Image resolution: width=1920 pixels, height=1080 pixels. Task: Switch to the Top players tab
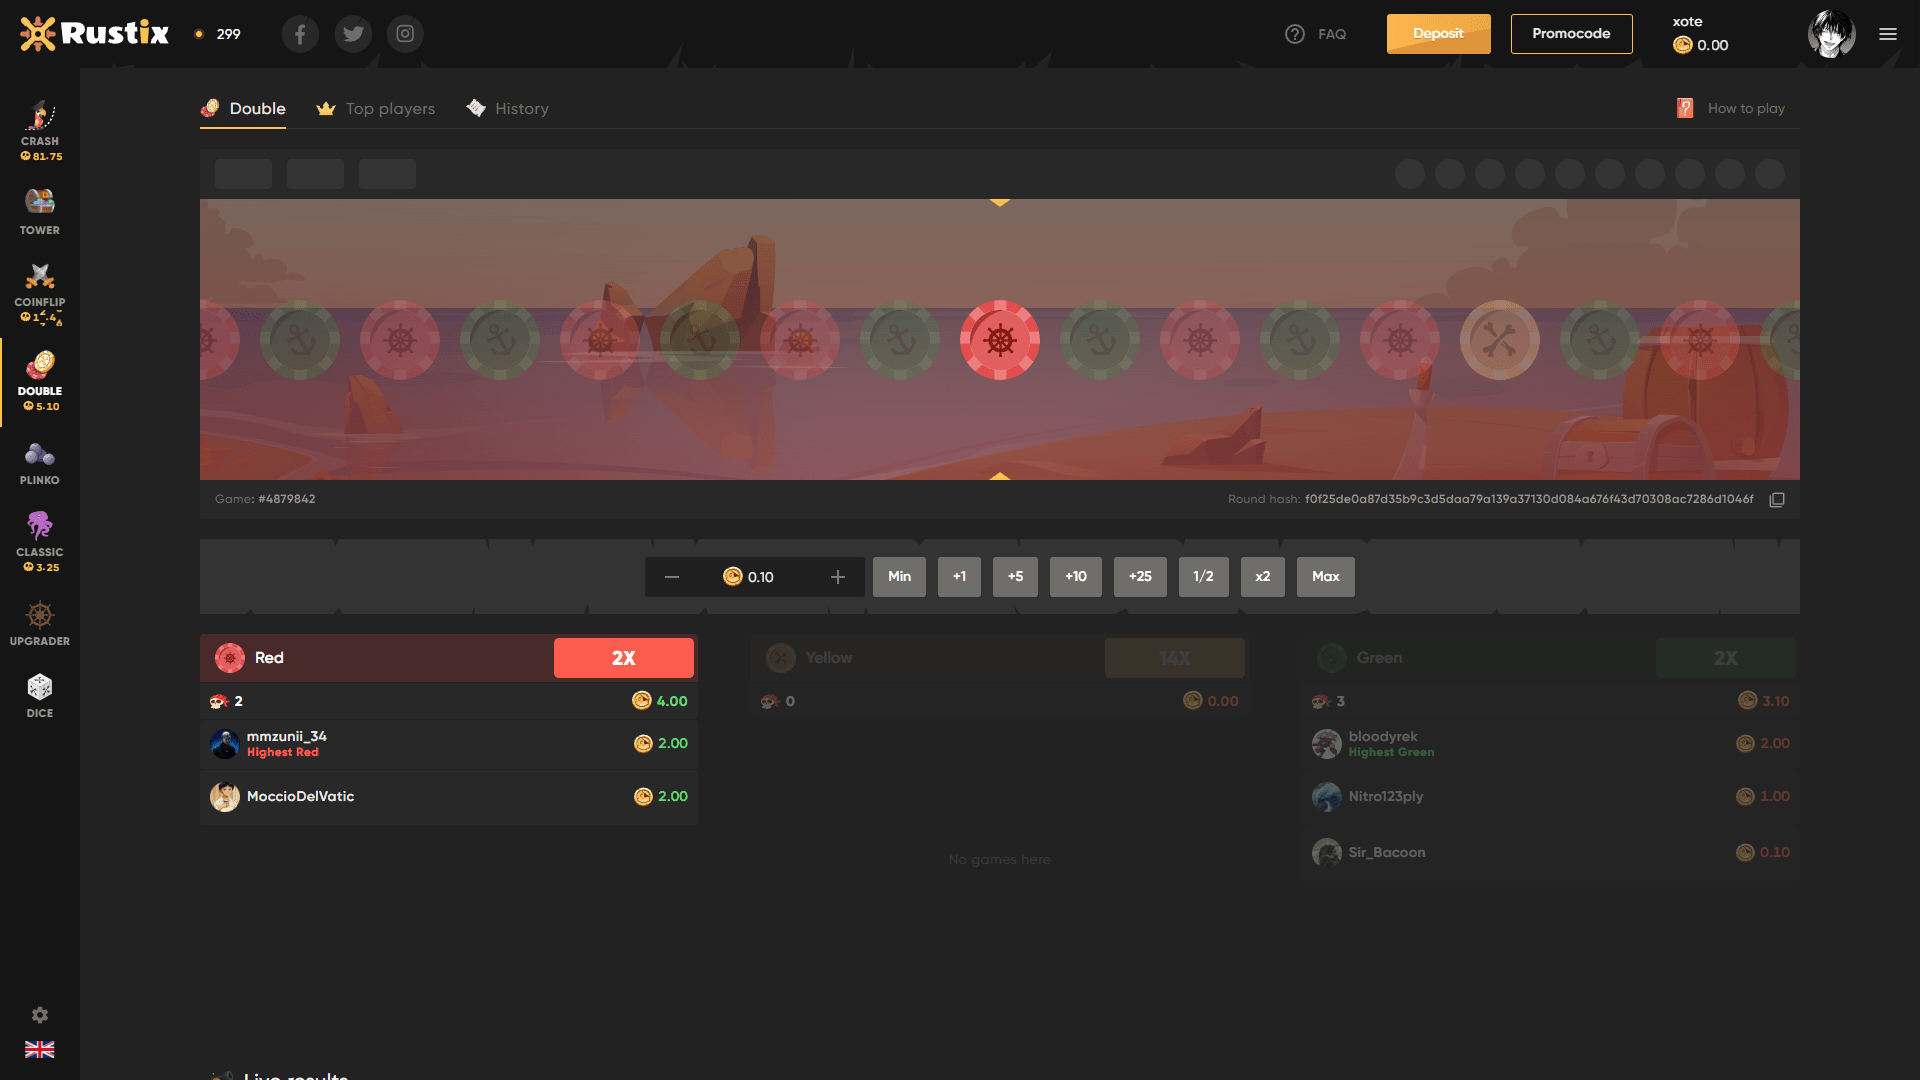(390, 108)
